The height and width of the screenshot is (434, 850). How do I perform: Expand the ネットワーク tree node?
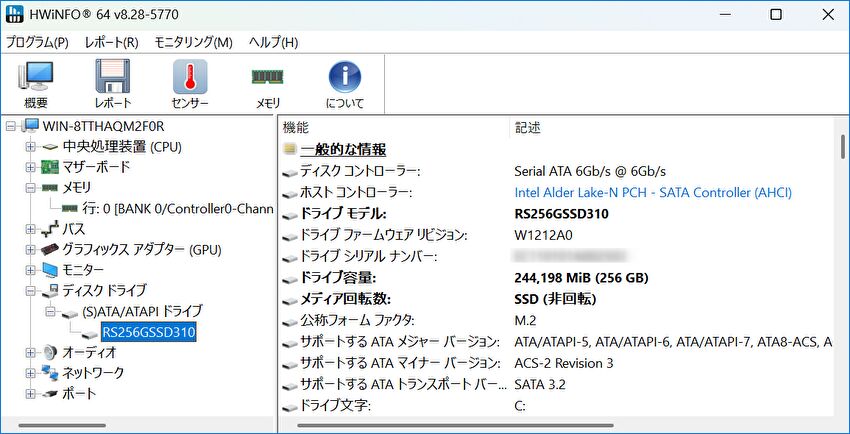click(x=30, y=373)
